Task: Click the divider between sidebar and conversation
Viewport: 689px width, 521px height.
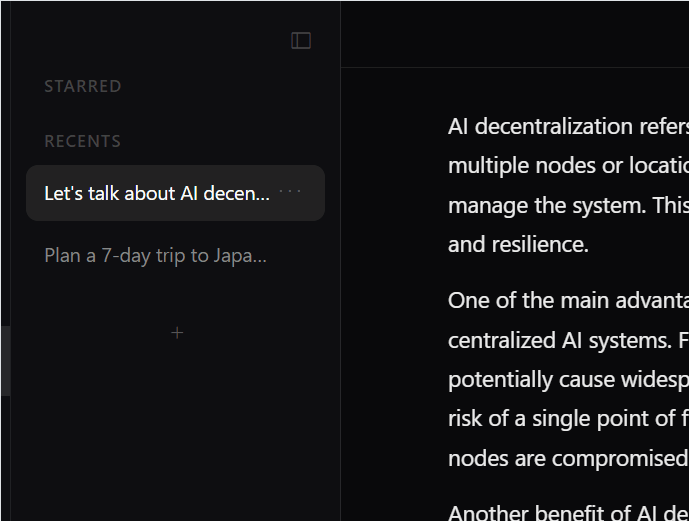Action: [341, 300]
